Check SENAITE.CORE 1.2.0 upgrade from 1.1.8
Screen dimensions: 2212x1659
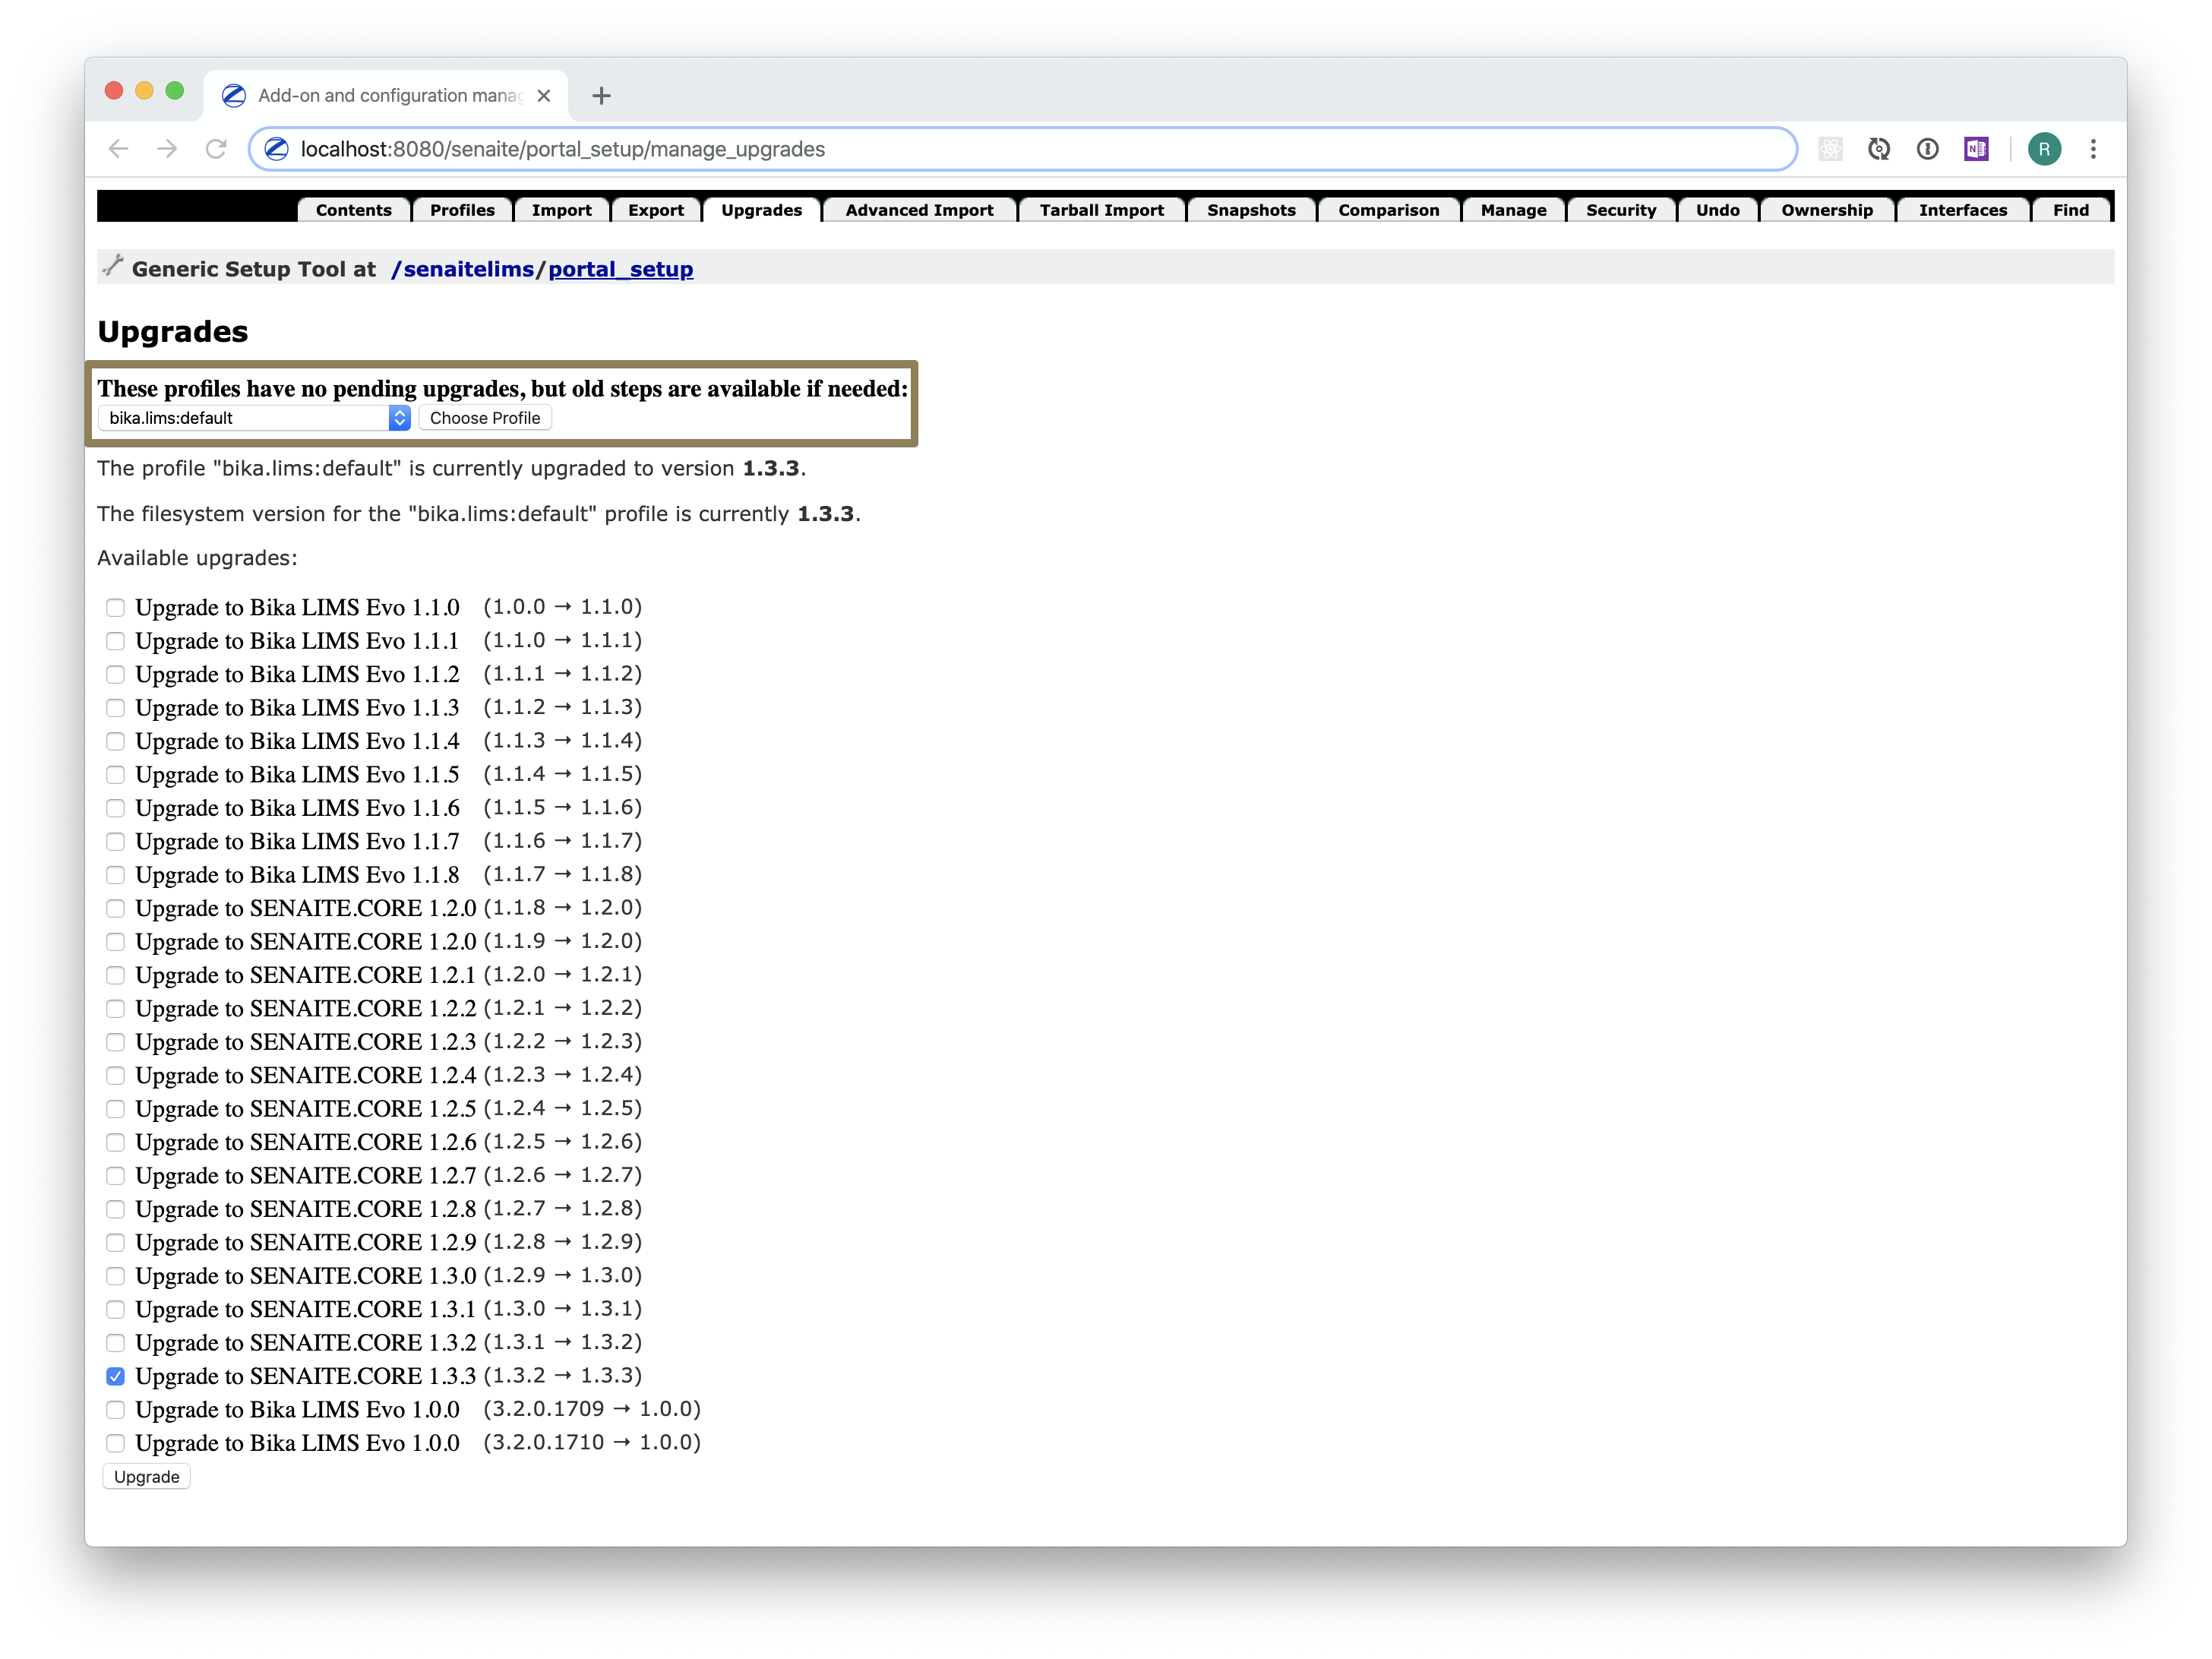point(116,909)
